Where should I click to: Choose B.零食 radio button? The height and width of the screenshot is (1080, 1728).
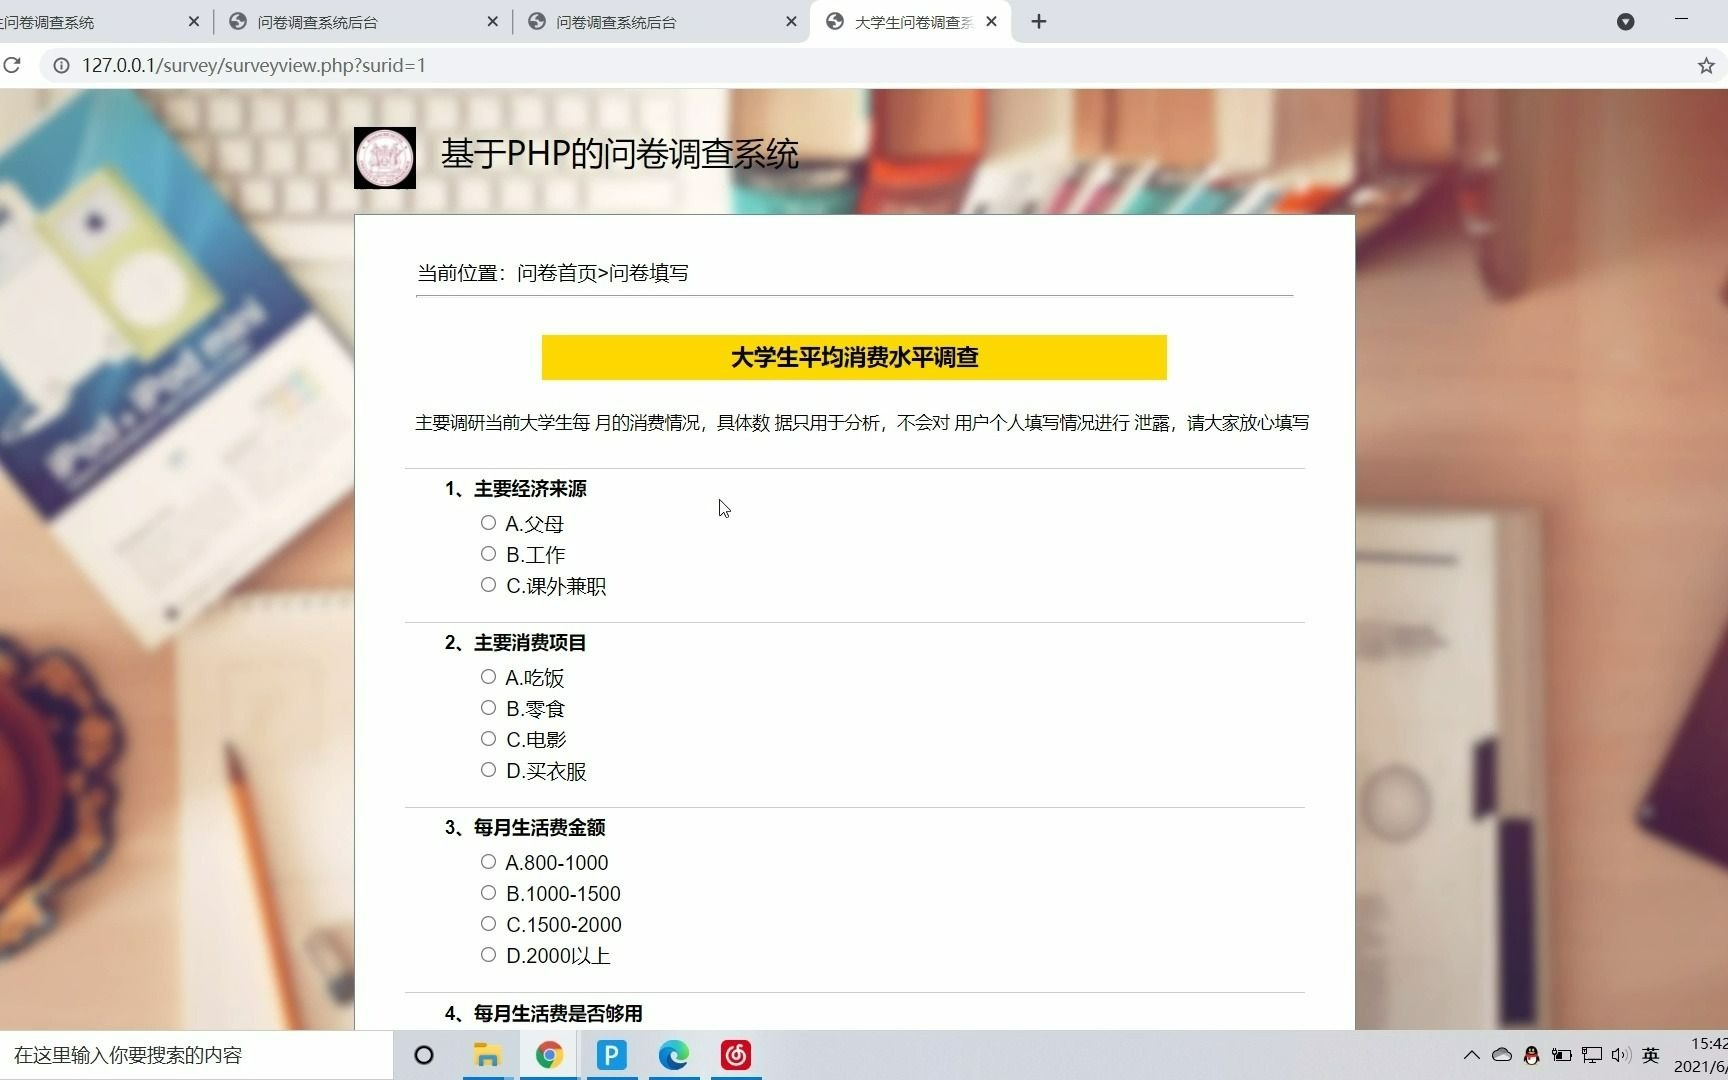click(488, 708)
